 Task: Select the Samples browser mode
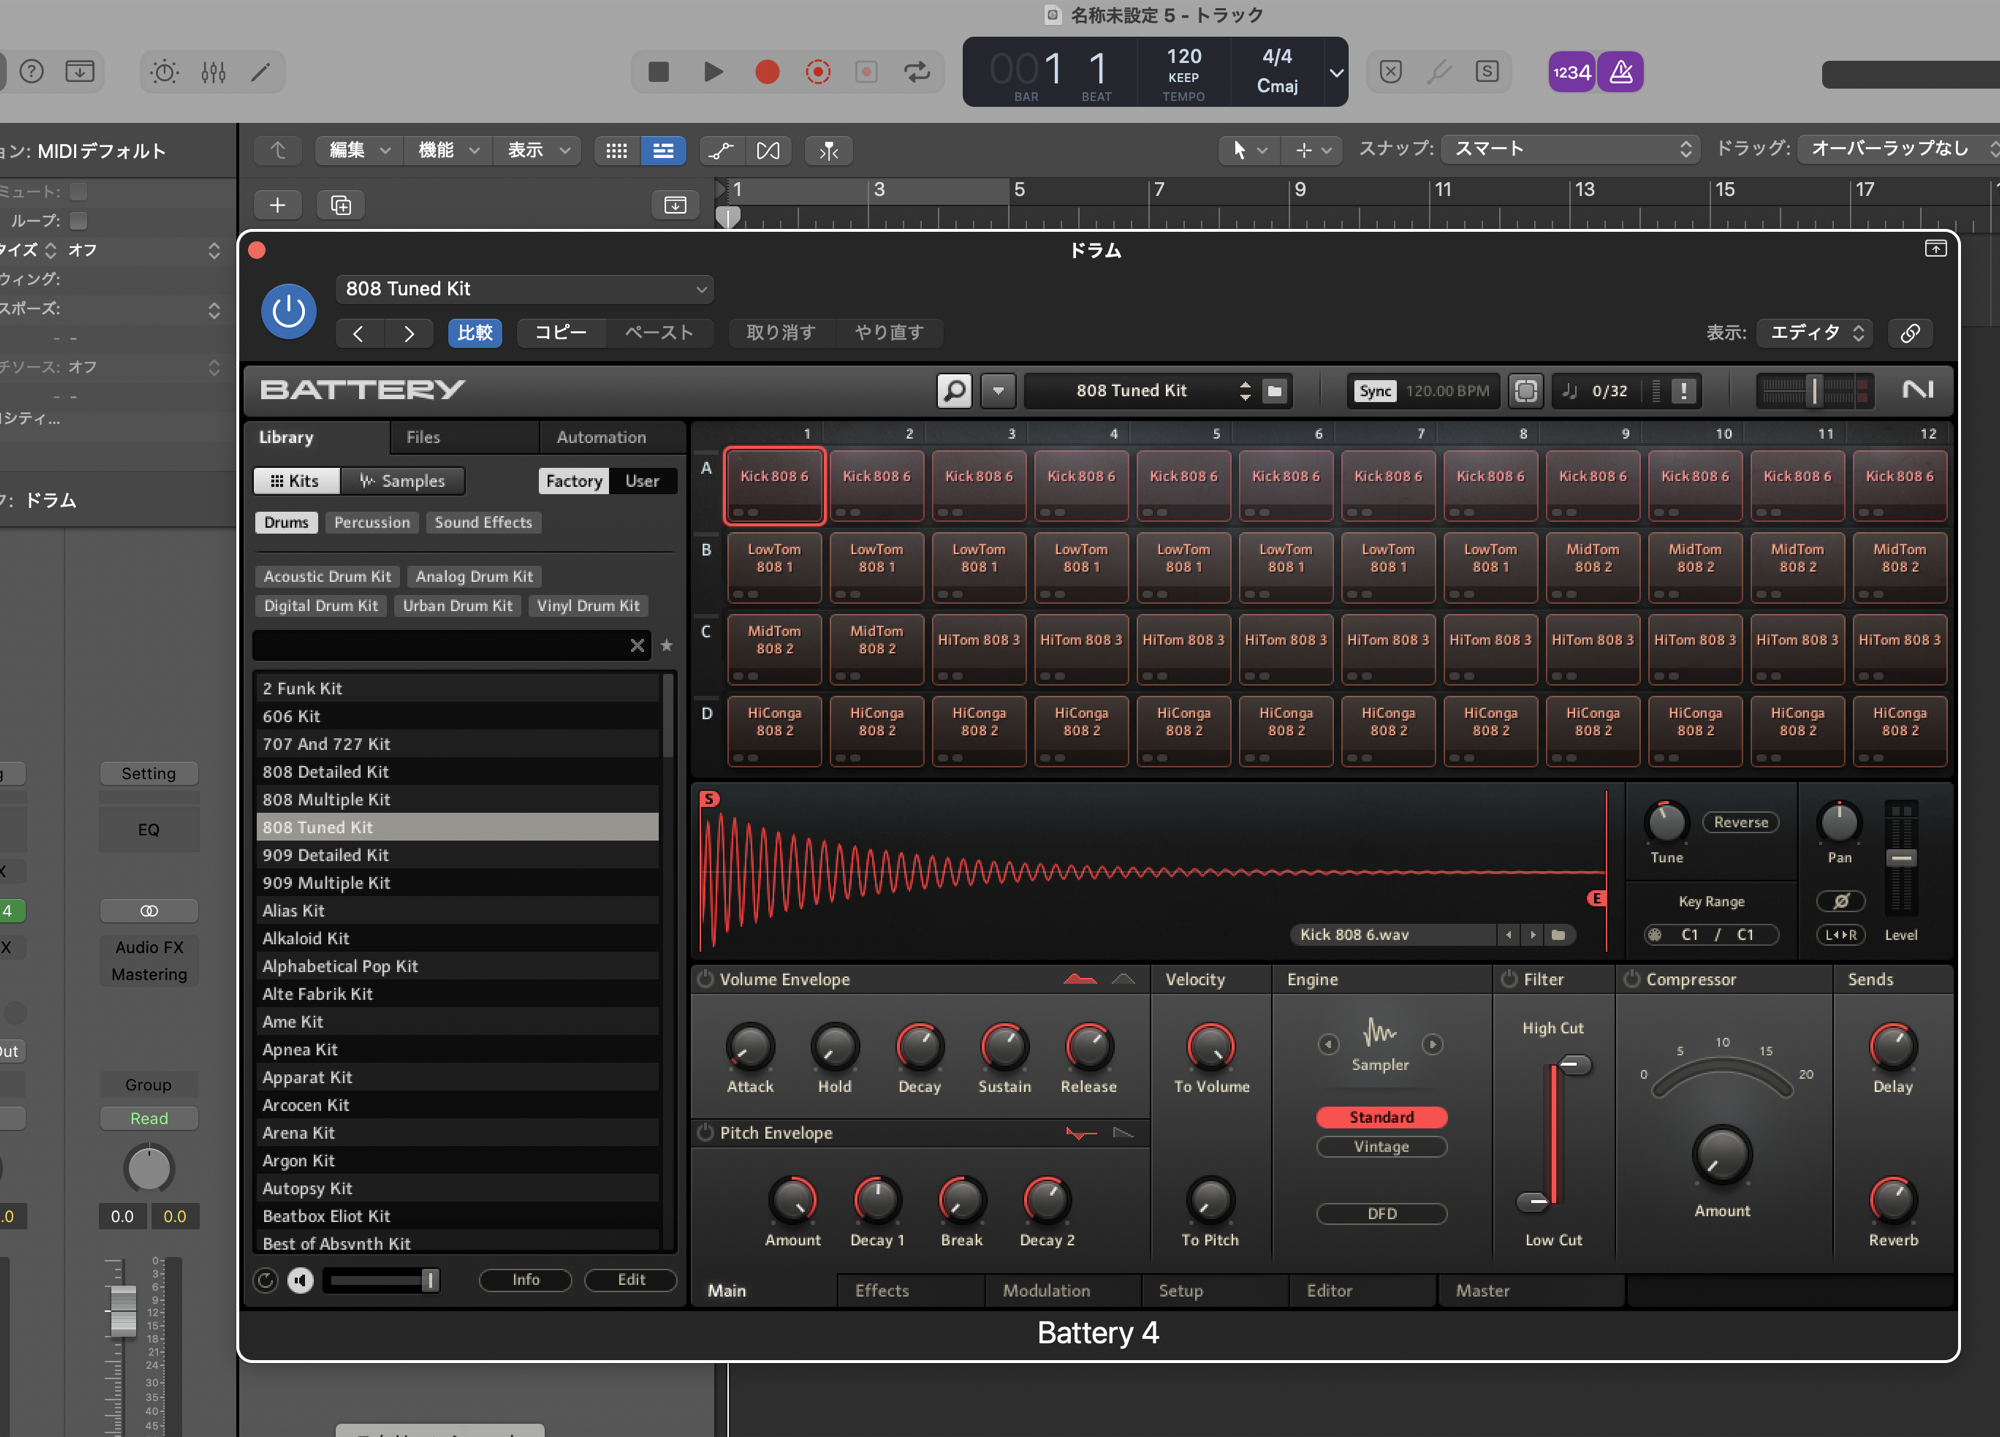click(x=403, y=481)
